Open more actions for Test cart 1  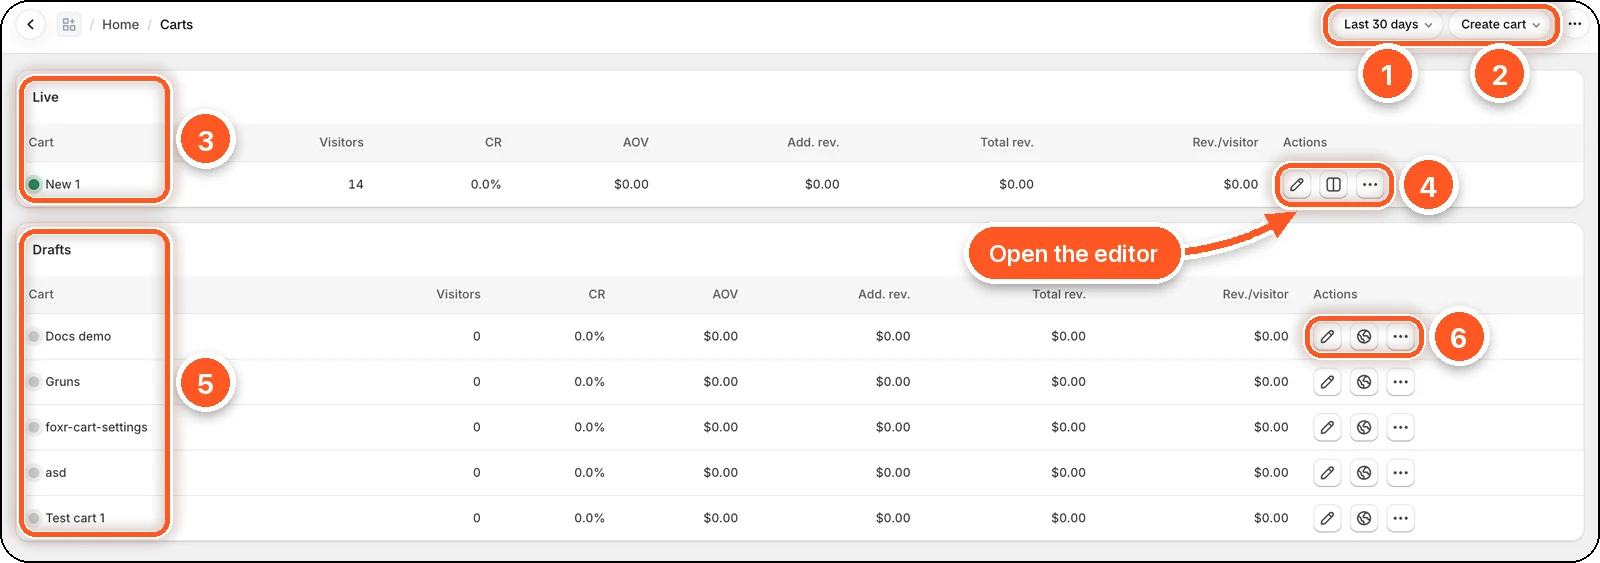[x=1401, y=518]
